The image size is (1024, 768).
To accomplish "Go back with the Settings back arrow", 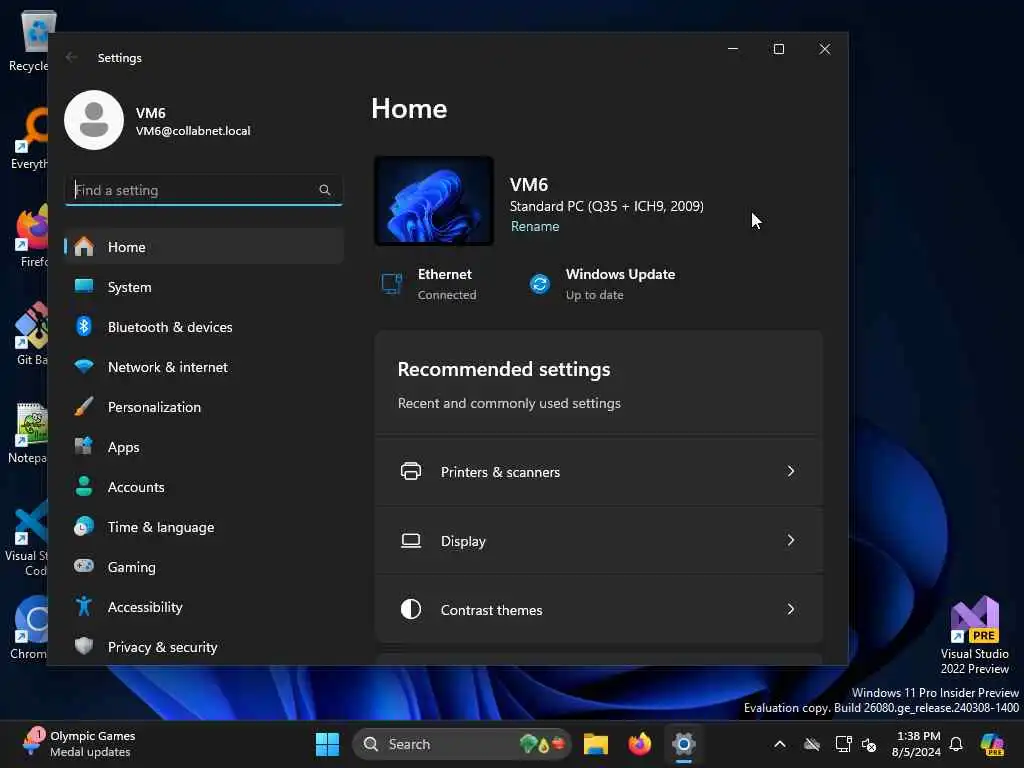I will coord(71,57).
